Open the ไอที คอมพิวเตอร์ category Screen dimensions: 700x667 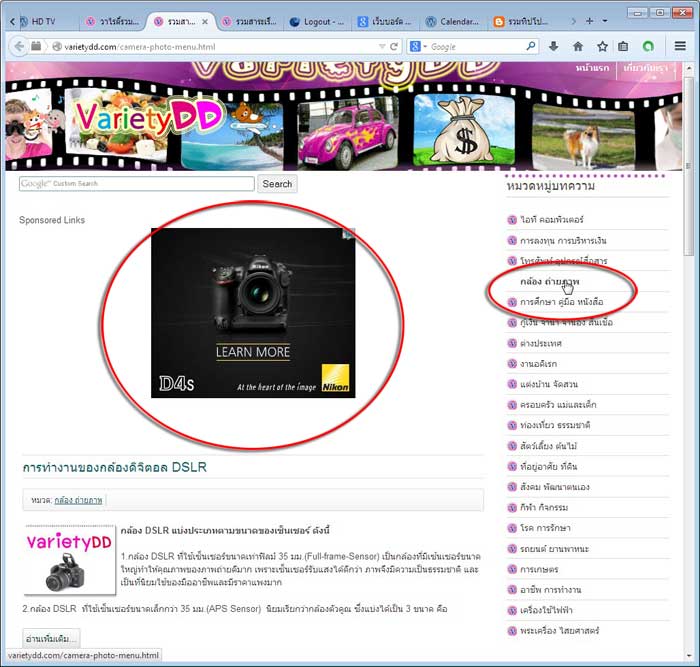tap(552, 220)
